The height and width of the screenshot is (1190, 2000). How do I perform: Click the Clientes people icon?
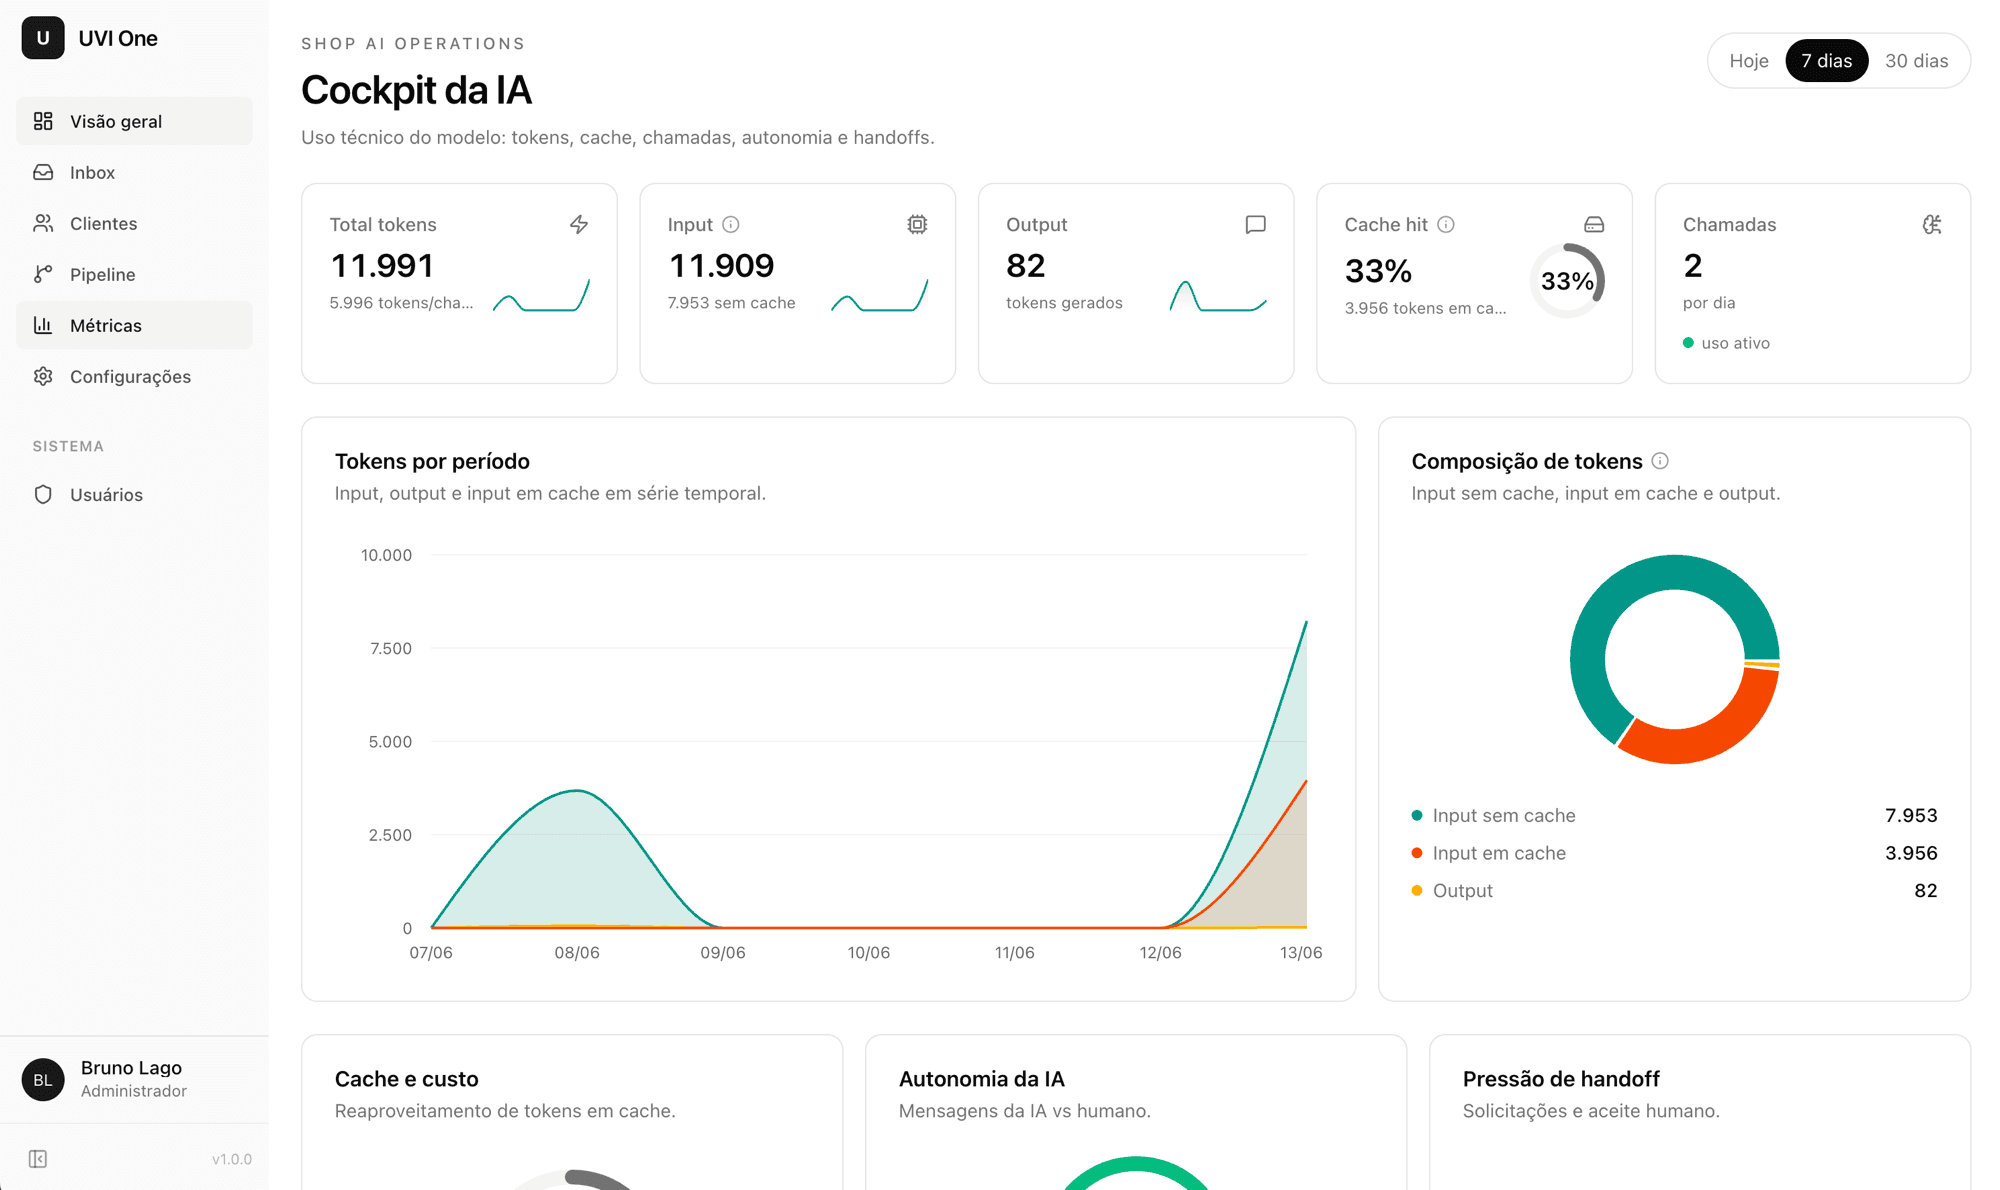coord(43,223)
